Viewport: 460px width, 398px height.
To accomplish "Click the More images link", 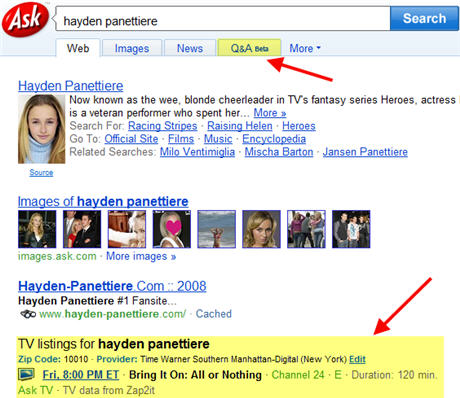I will (141, 256).
